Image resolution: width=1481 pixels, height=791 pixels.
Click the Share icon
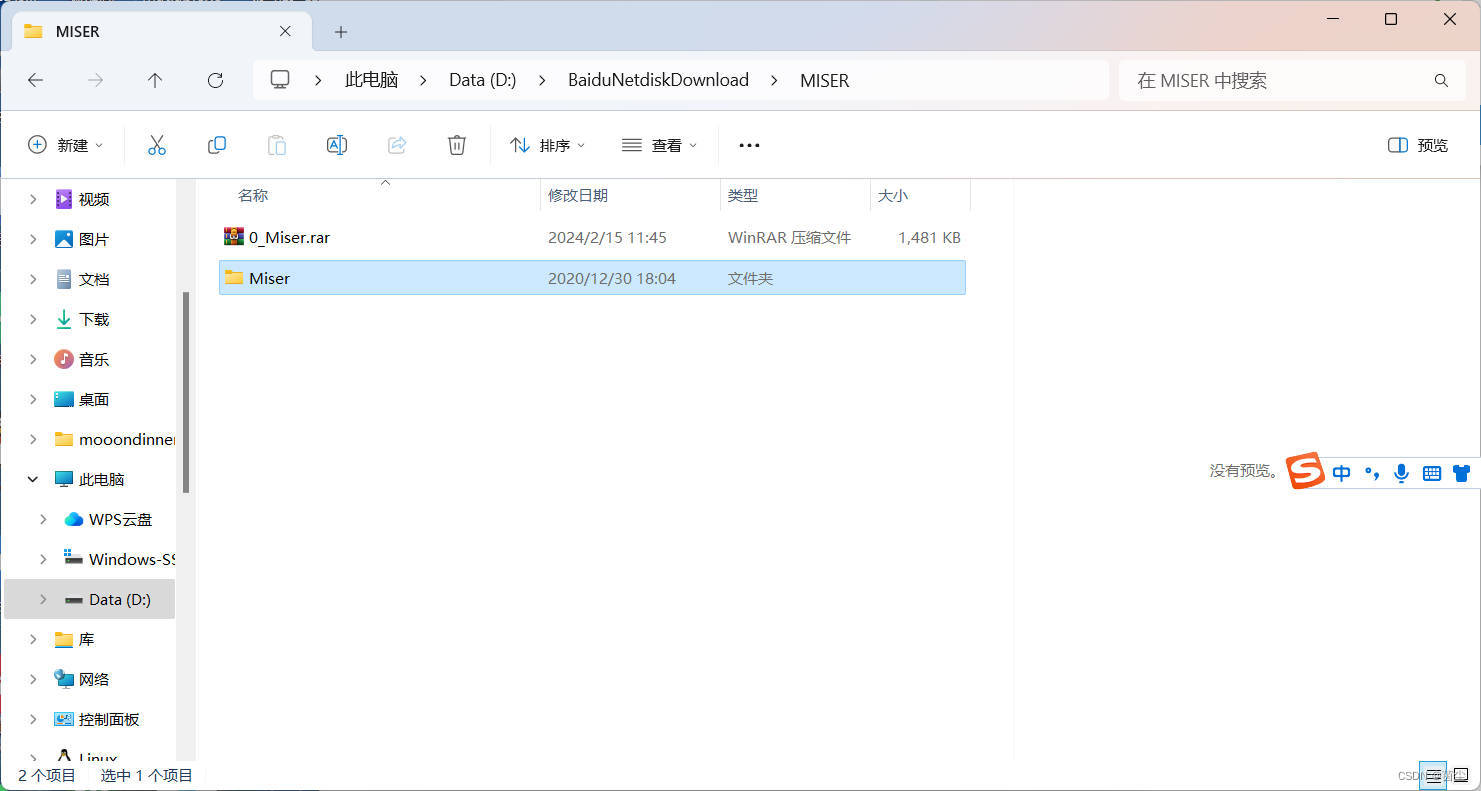pyautogui.click(x=397, y=144)
